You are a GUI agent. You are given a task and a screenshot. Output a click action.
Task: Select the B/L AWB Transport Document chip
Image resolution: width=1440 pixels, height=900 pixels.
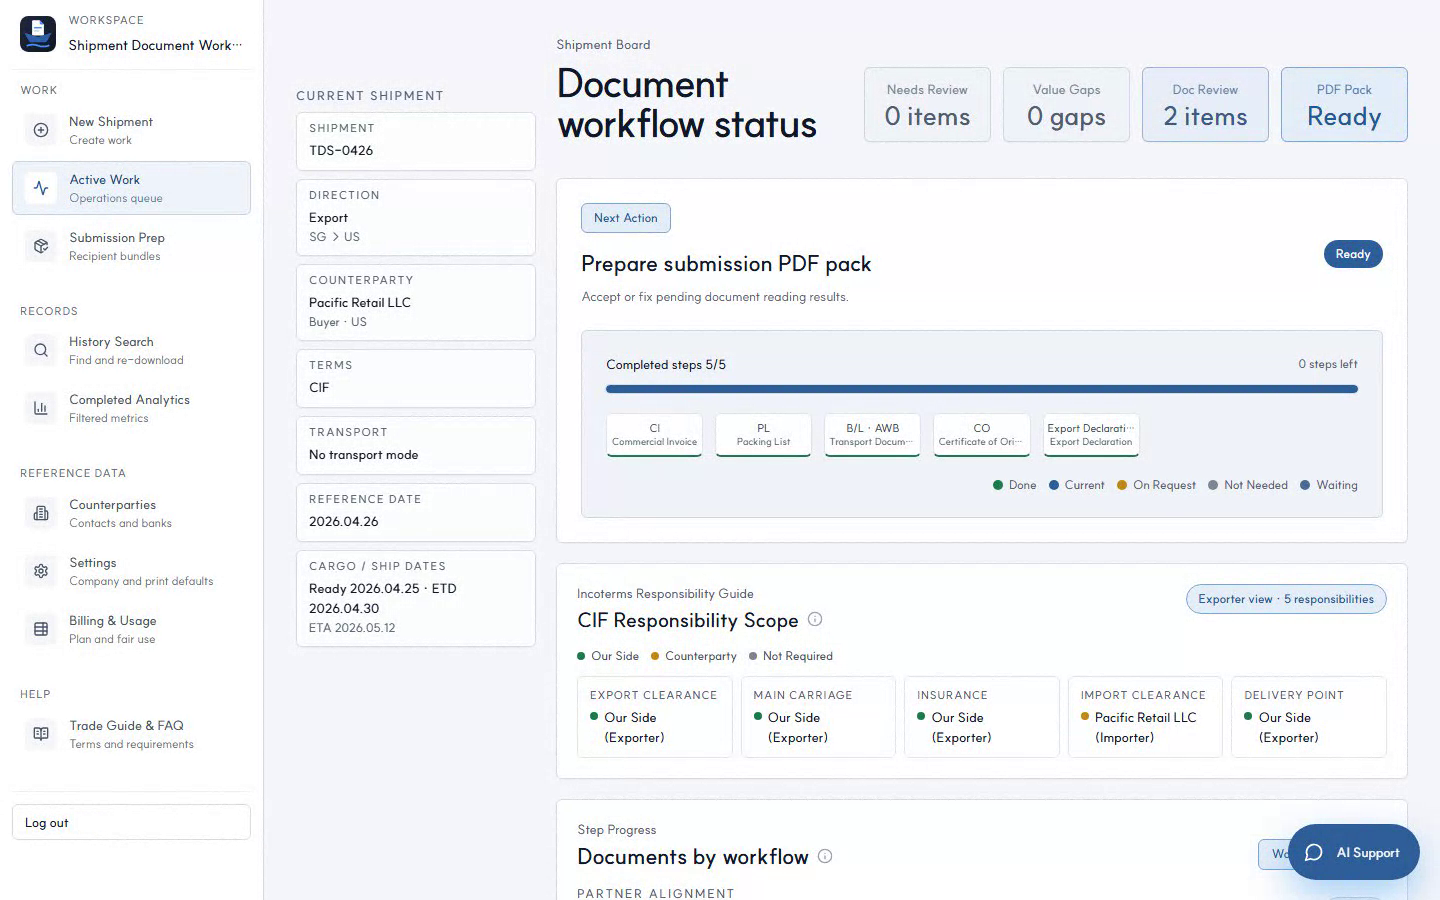tap(872, 435)
